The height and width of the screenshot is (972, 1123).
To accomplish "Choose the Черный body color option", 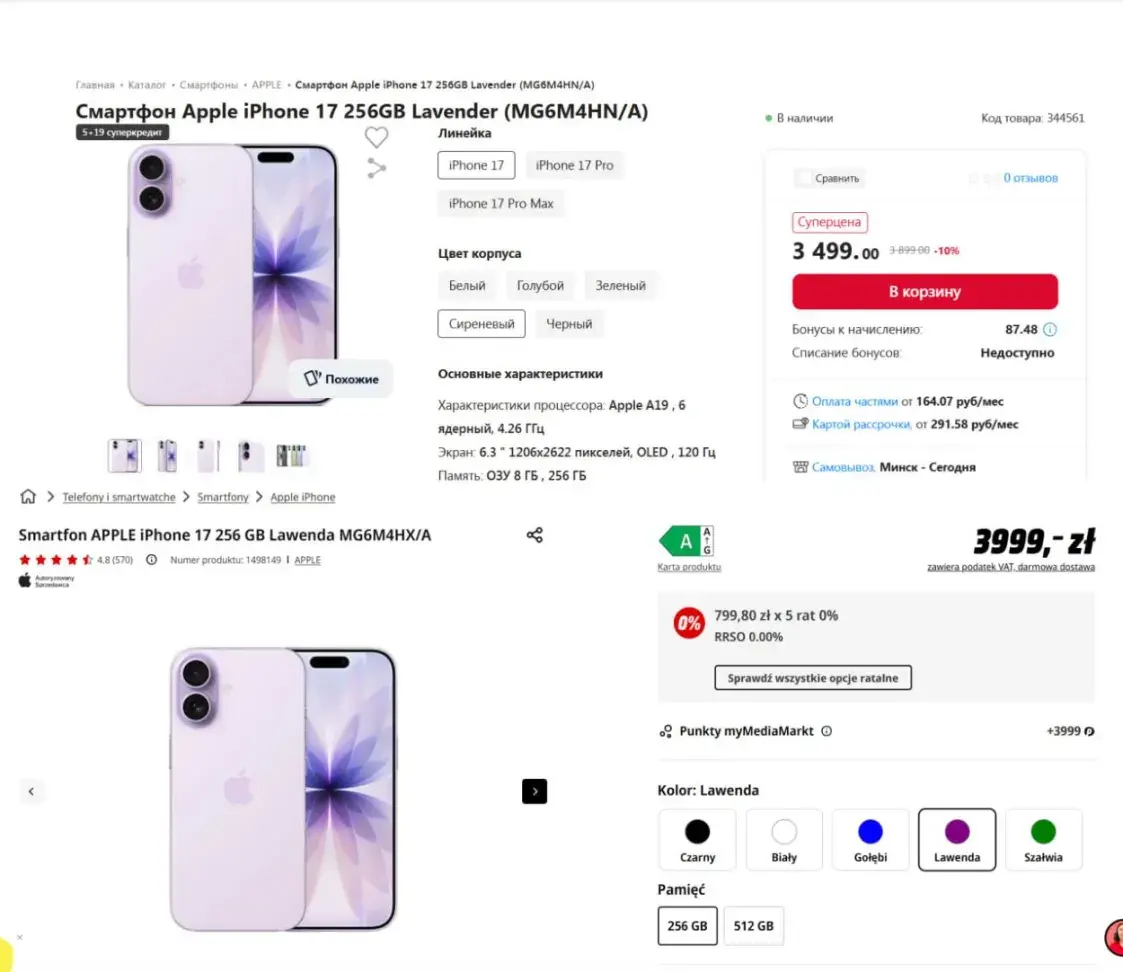I will tap(569, 324).
